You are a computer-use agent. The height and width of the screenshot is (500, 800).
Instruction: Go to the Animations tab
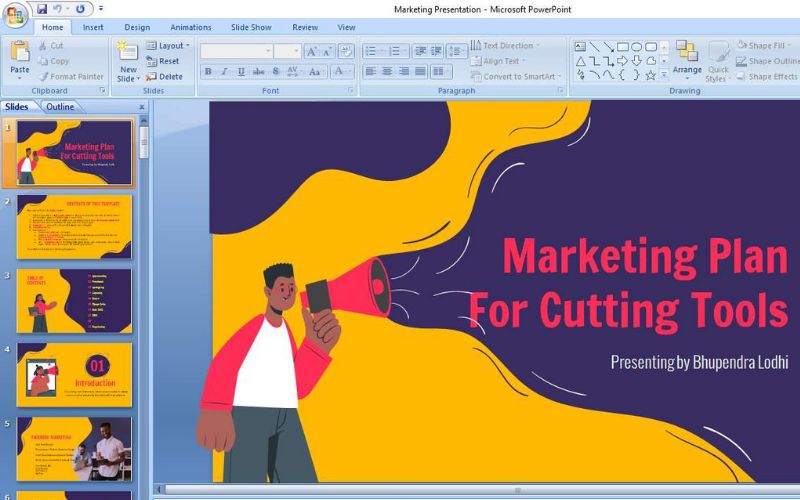pyautogui.click(x=191, y=28)
